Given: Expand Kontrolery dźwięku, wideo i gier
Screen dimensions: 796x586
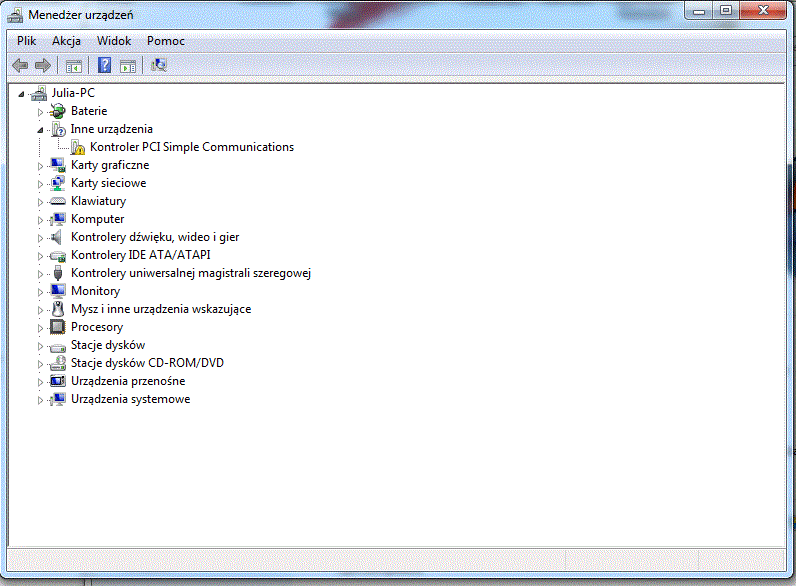Looking at the screenshot, I should (40, 238).
